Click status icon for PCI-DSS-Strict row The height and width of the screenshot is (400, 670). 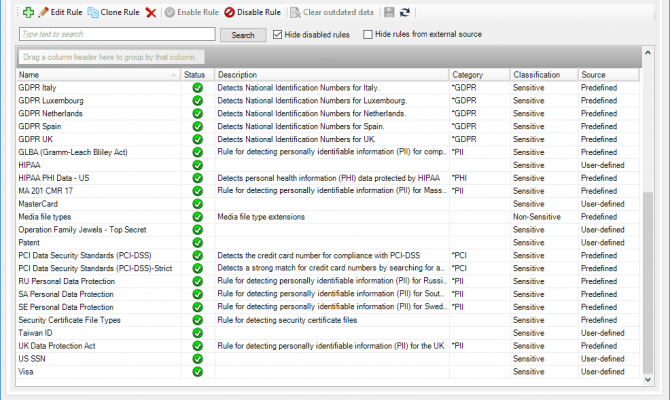click(x=197, y=268)
